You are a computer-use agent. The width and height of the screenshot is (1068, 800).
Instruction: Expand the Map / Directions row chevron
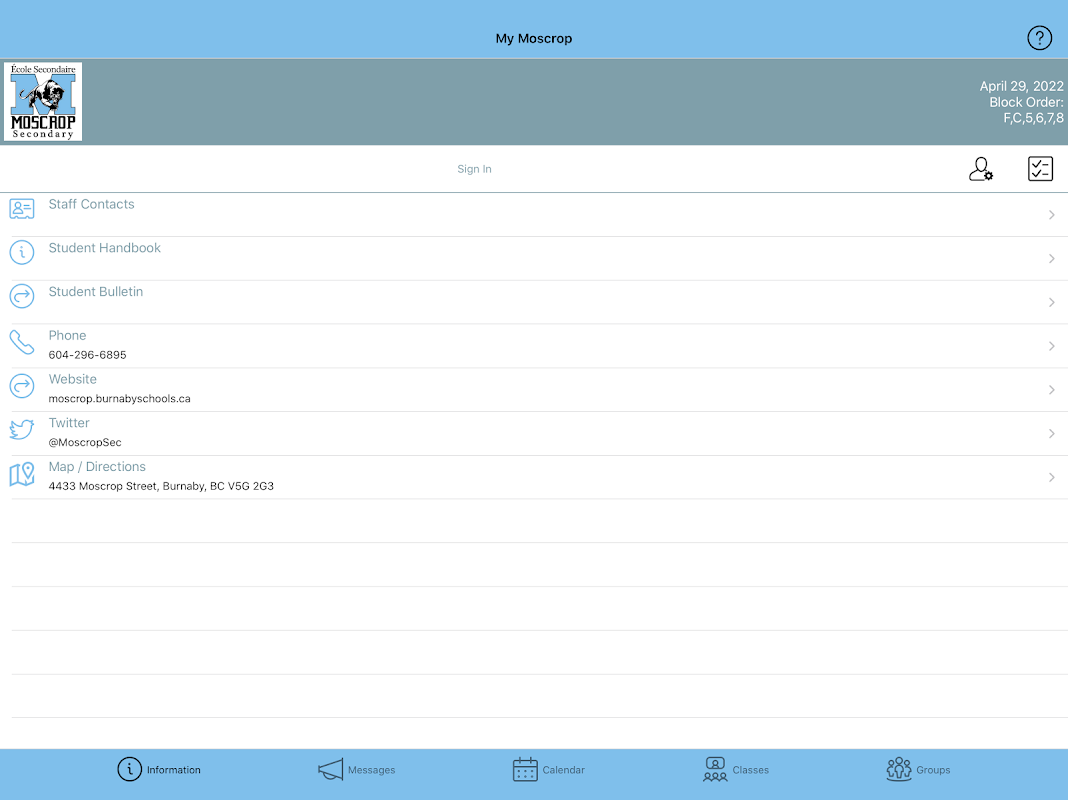(1052, 478)
